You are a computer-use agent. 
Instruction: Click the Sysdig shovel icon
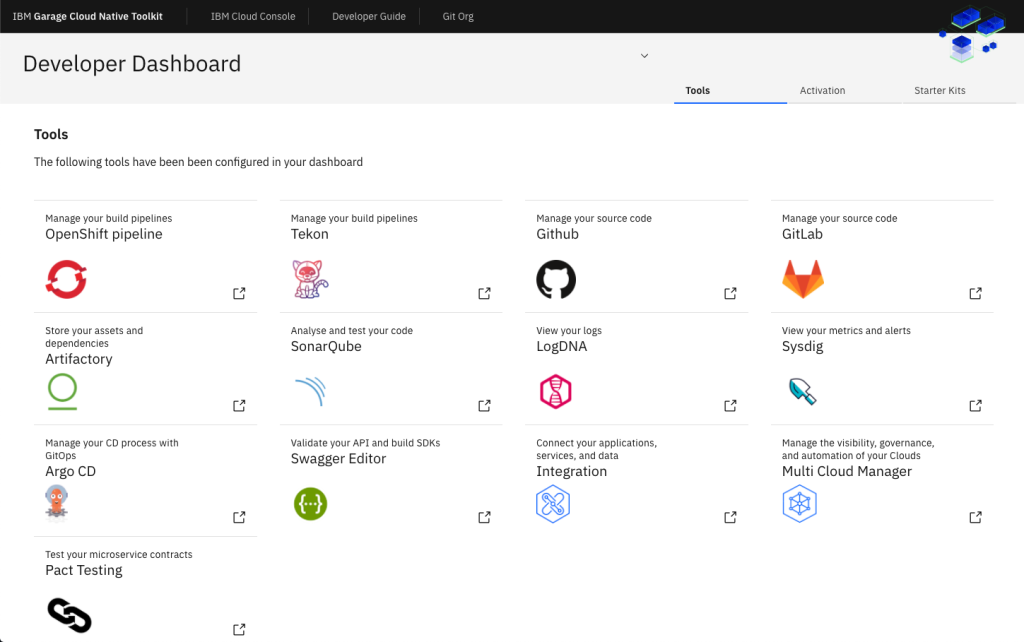pos(802,391)
